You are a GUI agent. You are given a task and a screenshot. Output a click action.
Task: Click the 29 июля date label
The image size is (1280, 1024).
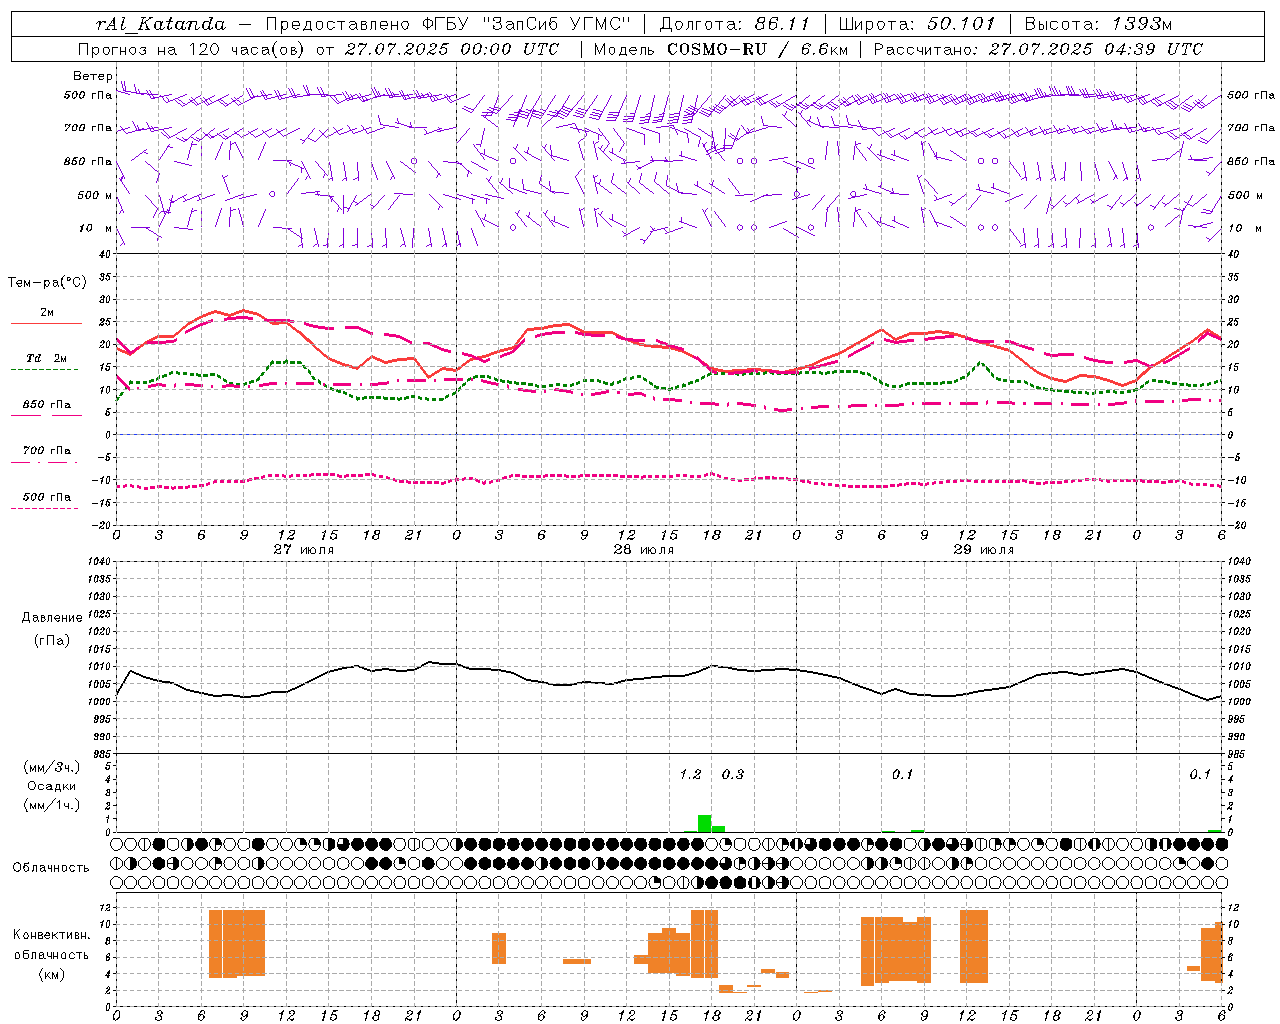pyautogui.click(x=983, y=550)
